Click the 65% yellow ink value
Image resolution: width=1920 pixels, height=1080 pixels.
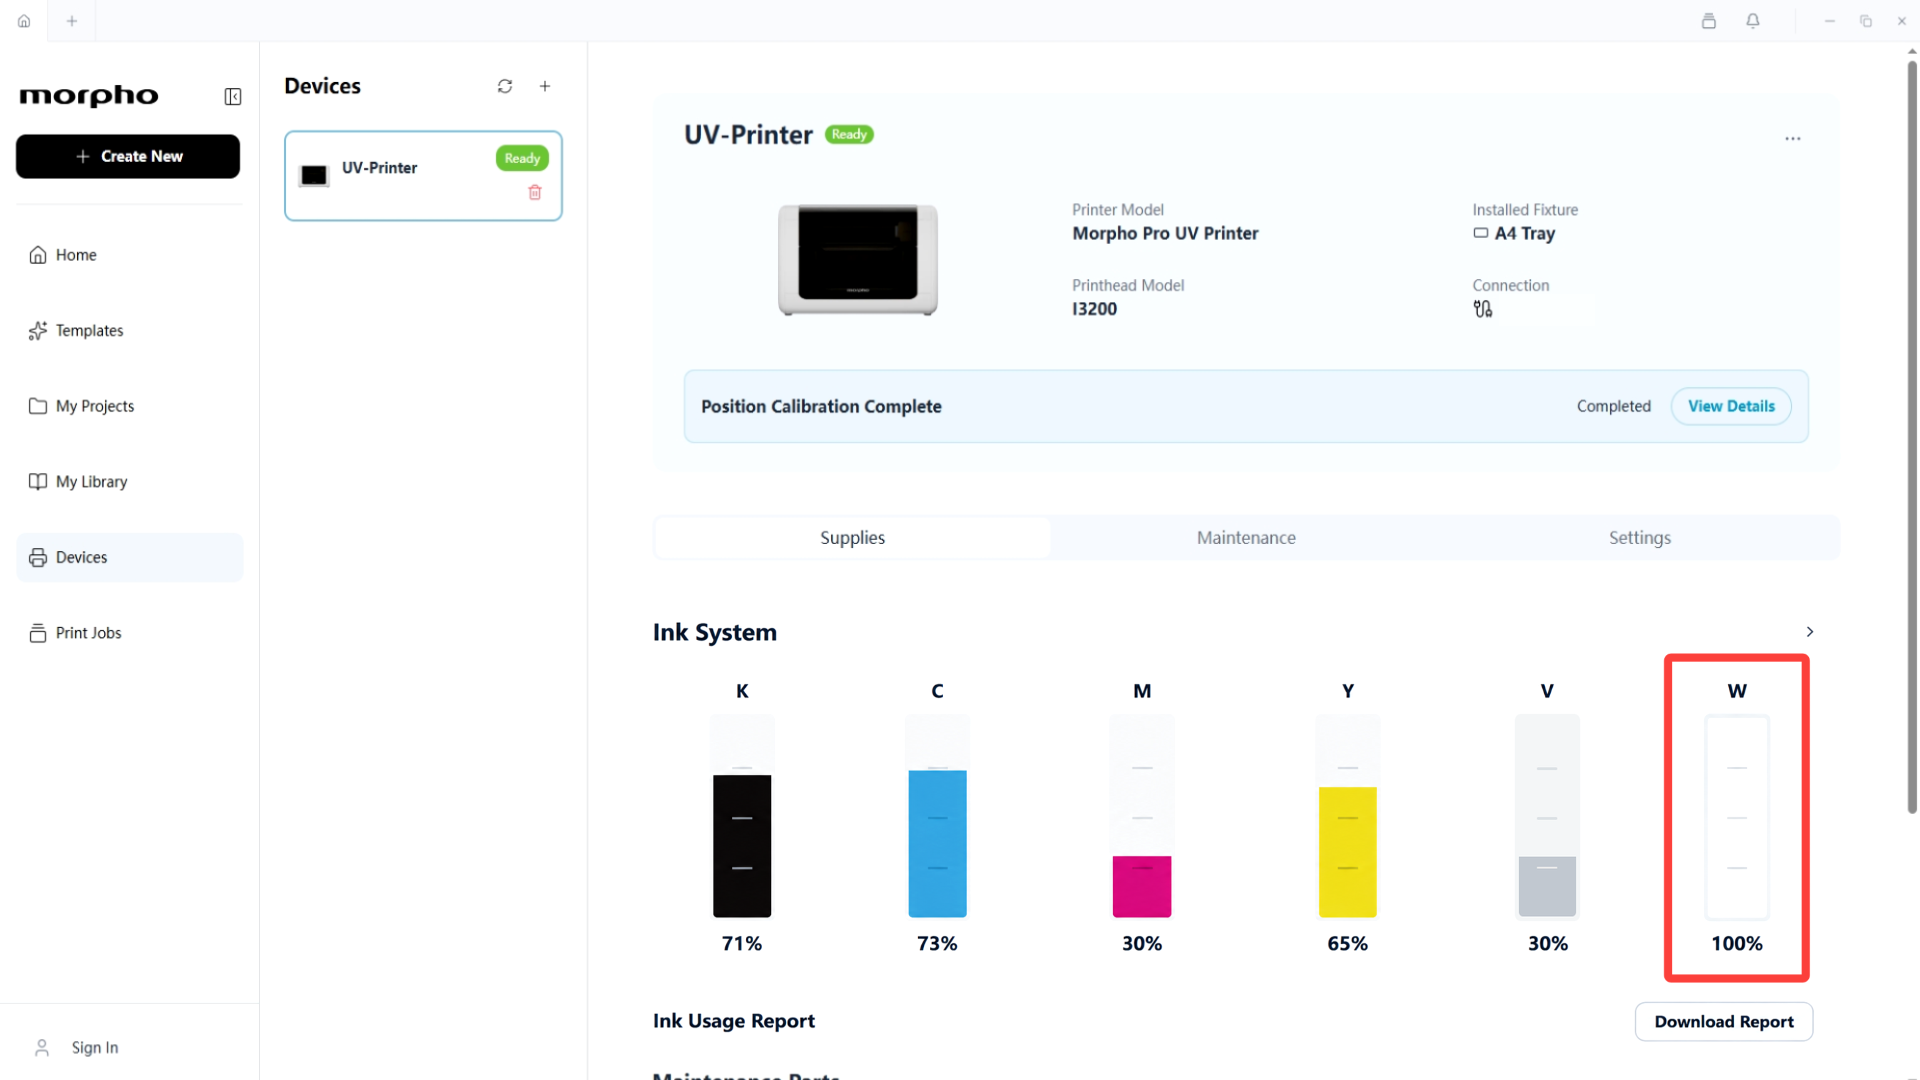tap(1348, 944)
